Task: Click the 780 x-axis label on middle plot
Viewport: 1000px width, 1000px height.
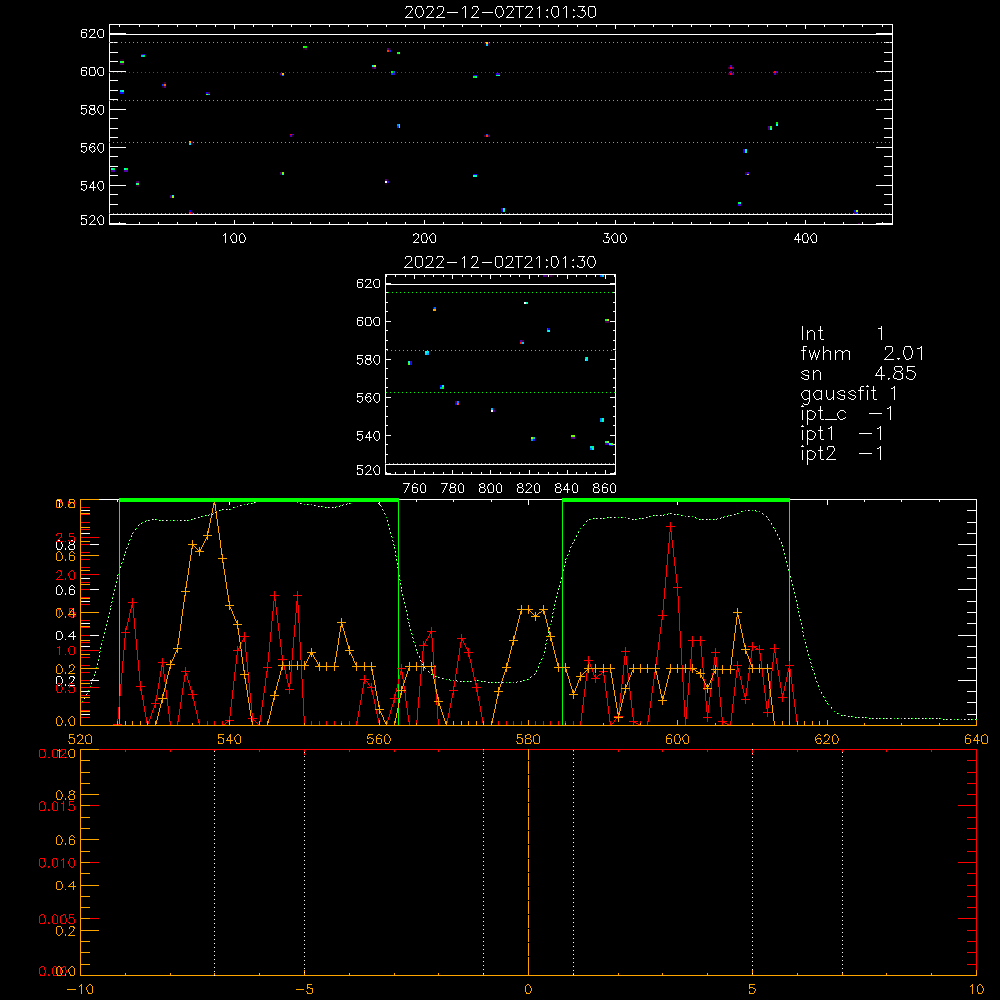Action: 453,489
